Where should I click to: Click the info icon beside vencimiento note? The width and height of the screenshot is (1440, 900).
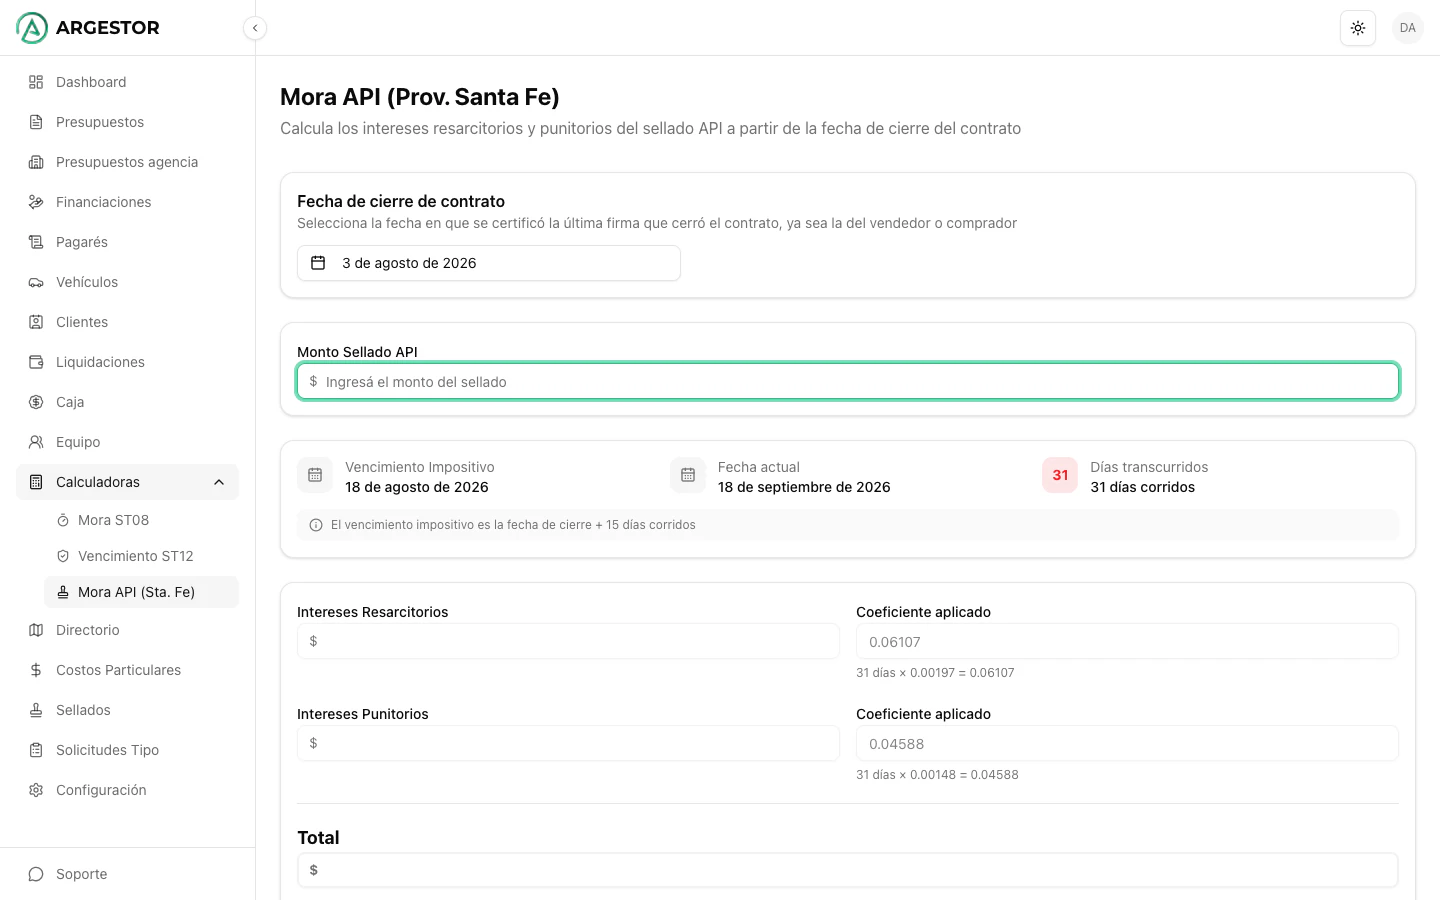(x=316, y=525)
